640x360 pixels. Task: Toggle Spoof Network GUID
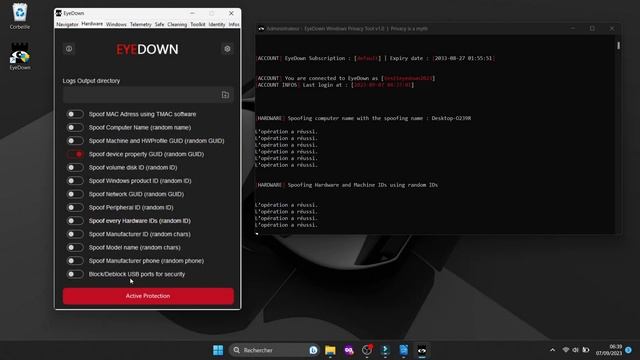[x=75, y=194]
